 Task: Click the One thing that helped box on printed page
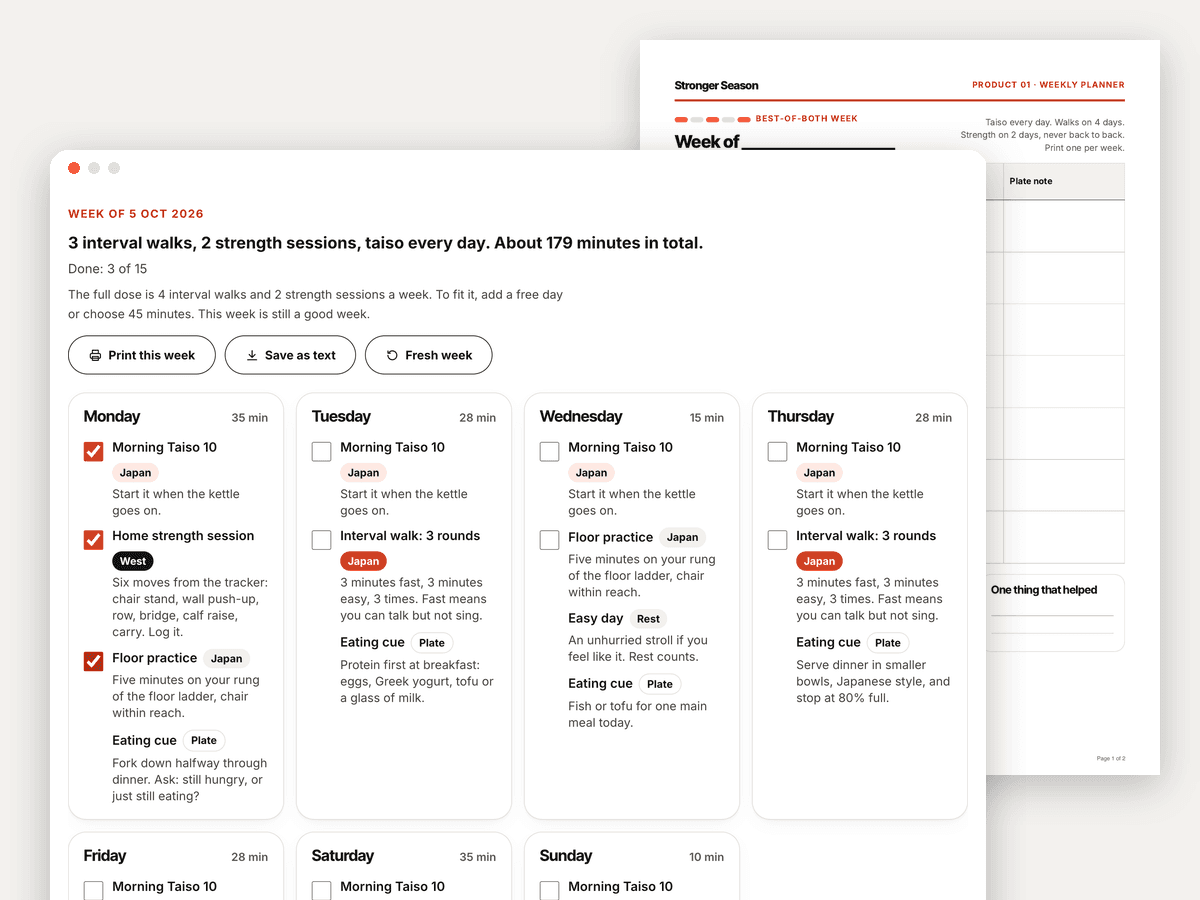point(1055,612)
